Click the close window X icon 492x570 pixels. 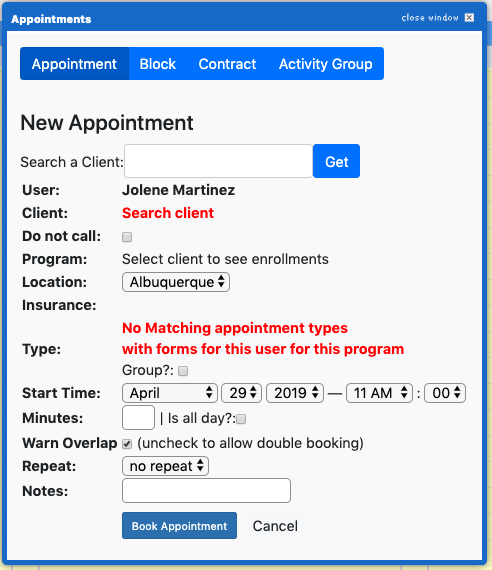point(469,17)
